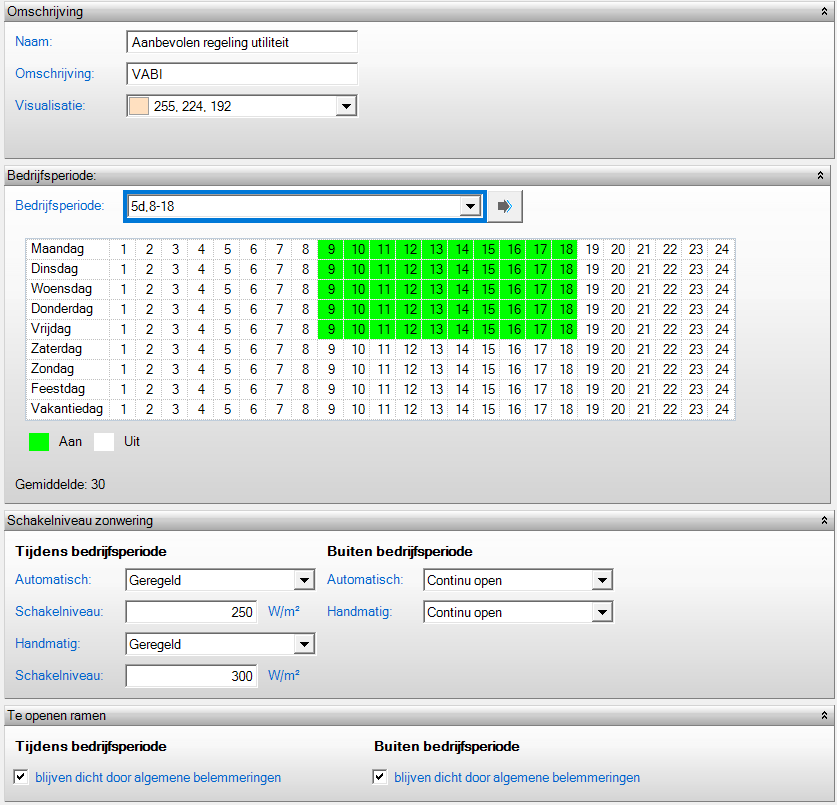Open Automatisch dropdown under Tijdens bedrijfsperiode

[x=304, y=581]
